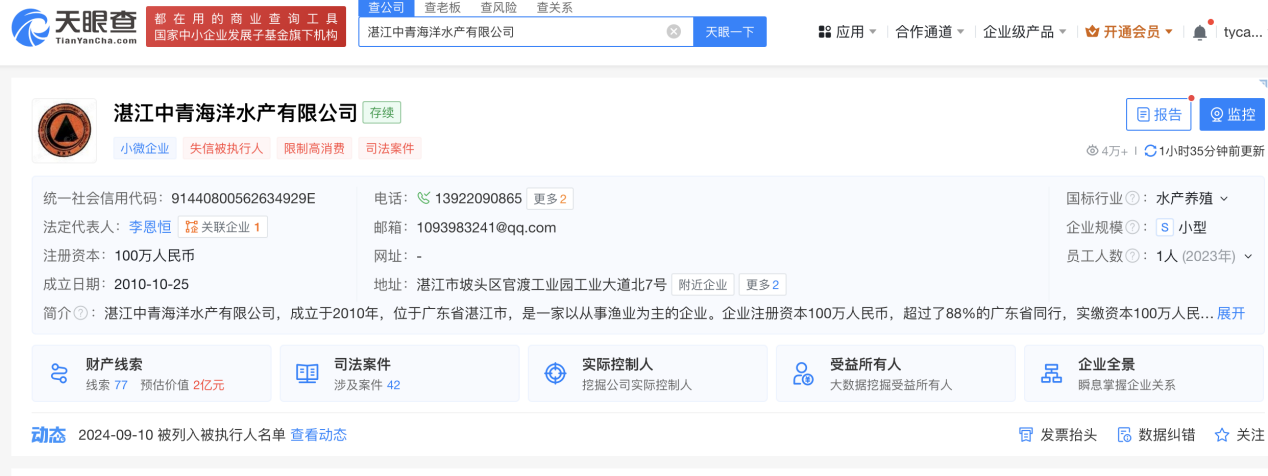1268x476 pixels.
Task: Click the 企业全景 structure icon
Action: pyautogui.click(x=1051, y=374)
